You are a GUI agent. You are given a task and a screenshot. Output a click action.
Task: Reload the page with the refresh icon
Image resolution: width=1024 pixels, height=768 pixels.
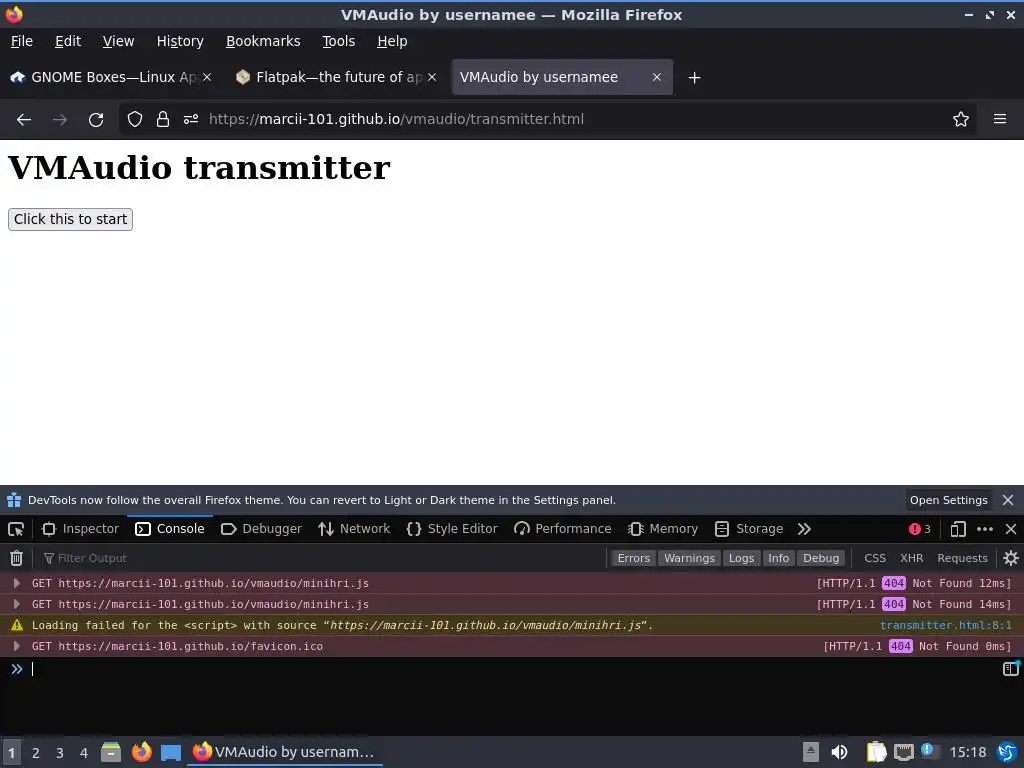96,120
